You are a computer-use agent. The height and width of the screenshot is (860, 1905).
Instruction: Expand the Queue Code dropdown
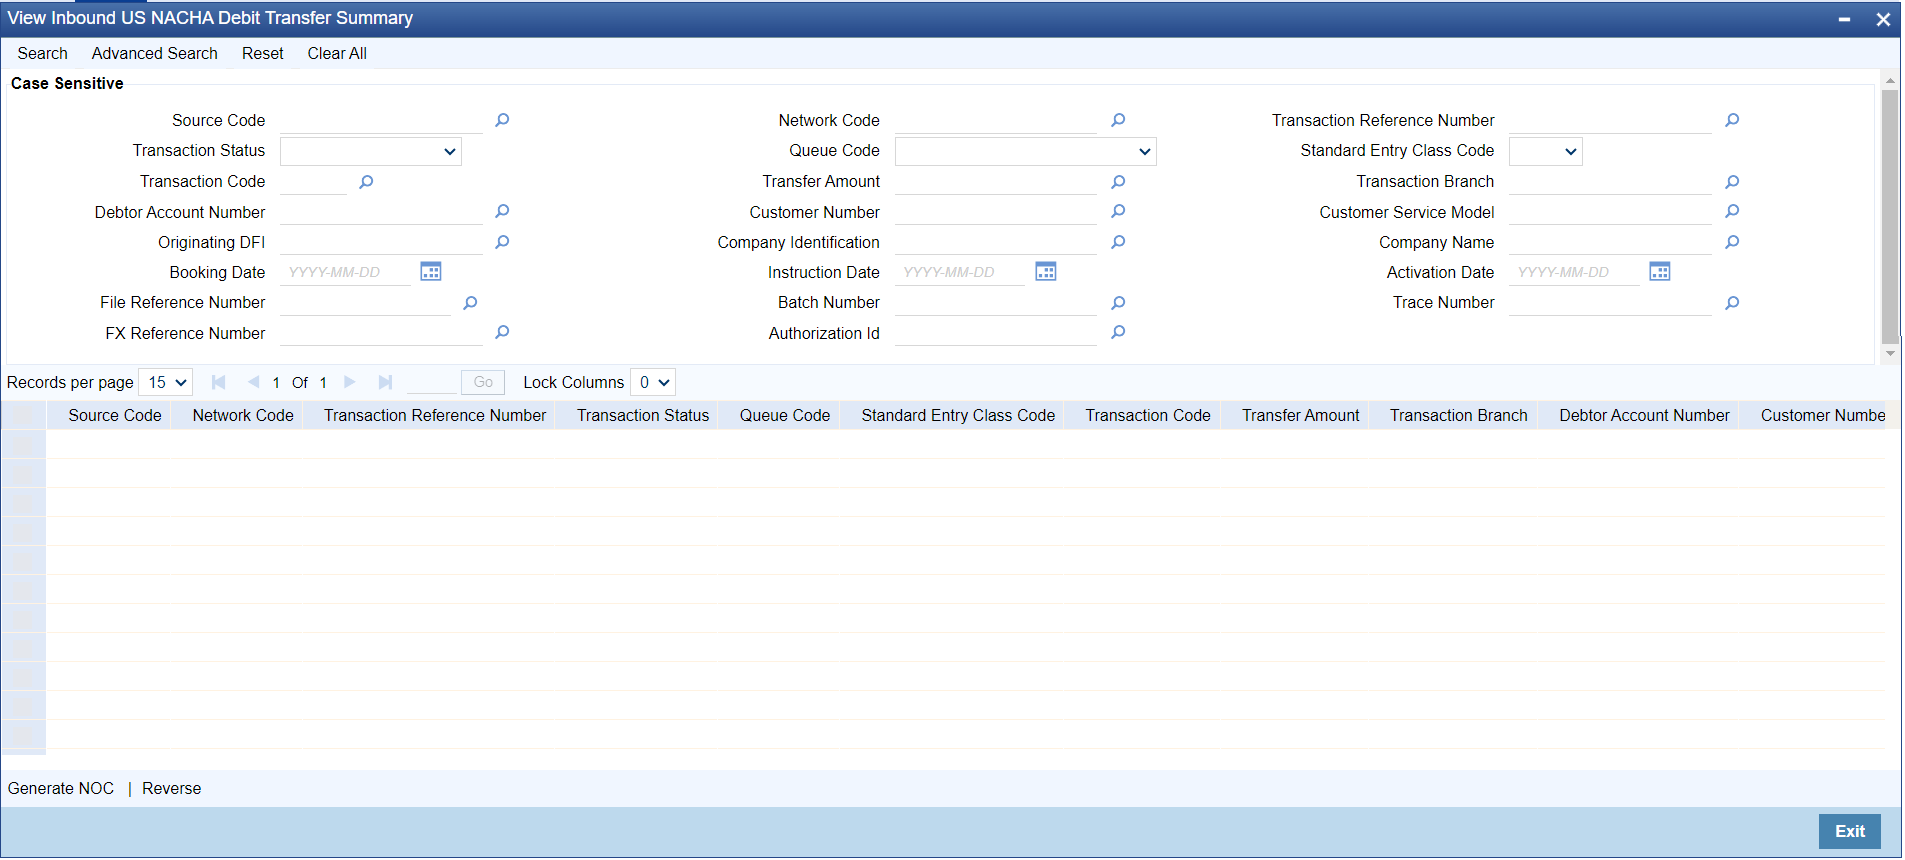coord(1026,151)
